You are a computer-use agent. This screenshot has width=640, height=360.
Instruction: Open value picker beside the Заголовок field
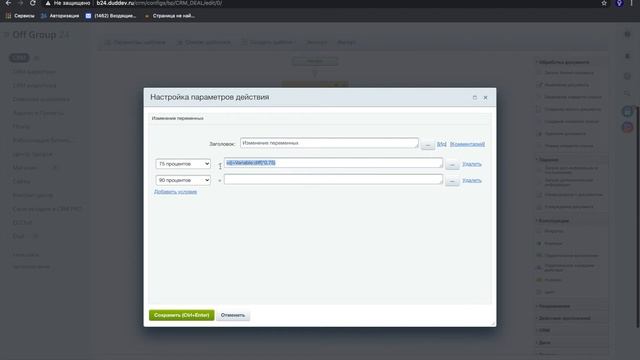(x=428, y=144)
